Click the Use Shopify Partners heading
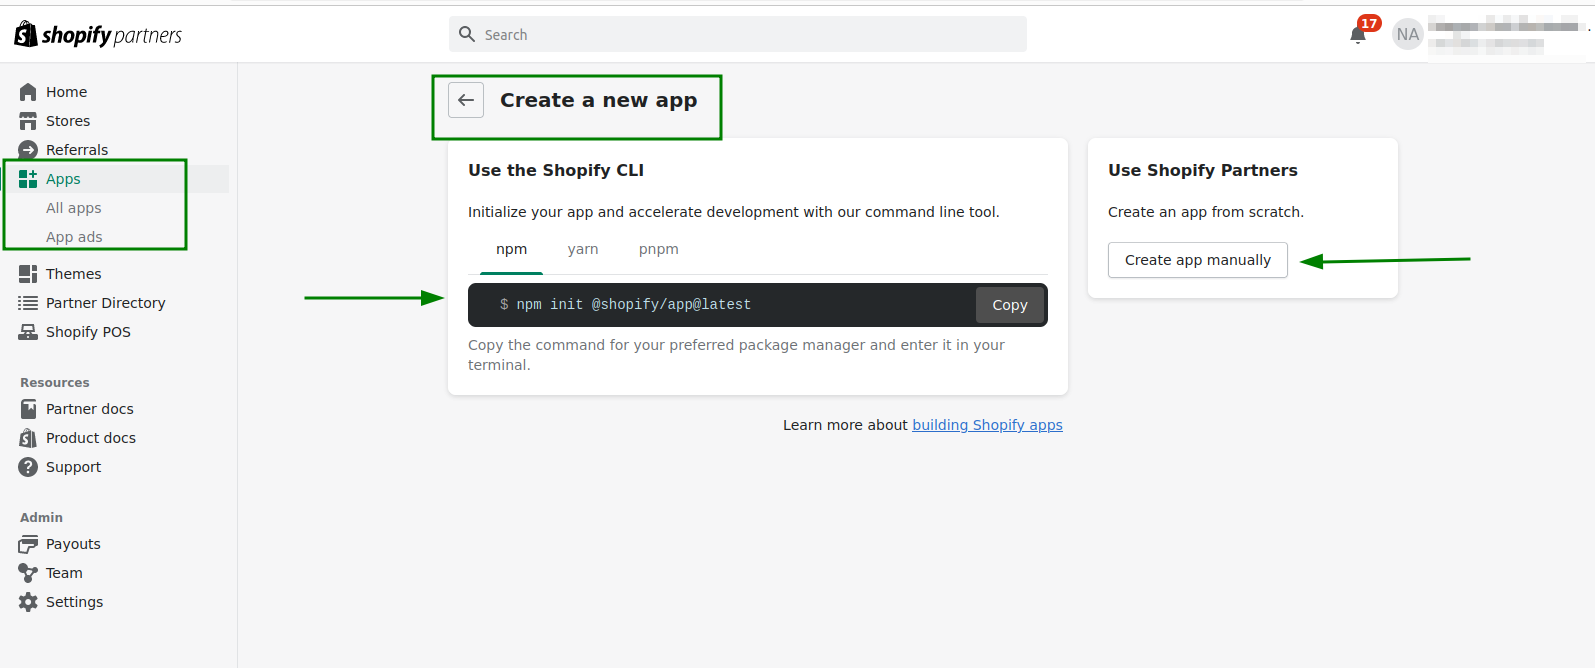 pyautogui.click(x=1203, y=170)
